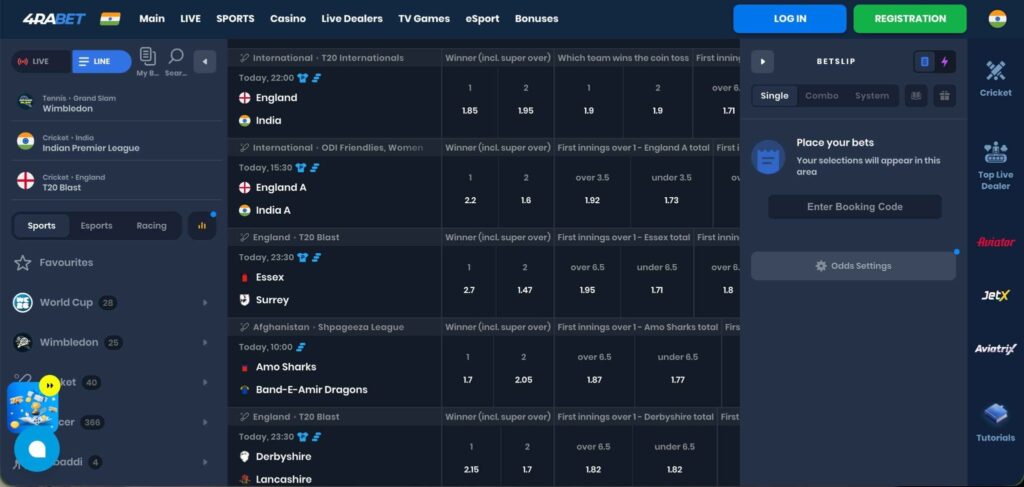Switch to LIVE mode toggle
1024x487 pixels.
click(x=42, y=61)
